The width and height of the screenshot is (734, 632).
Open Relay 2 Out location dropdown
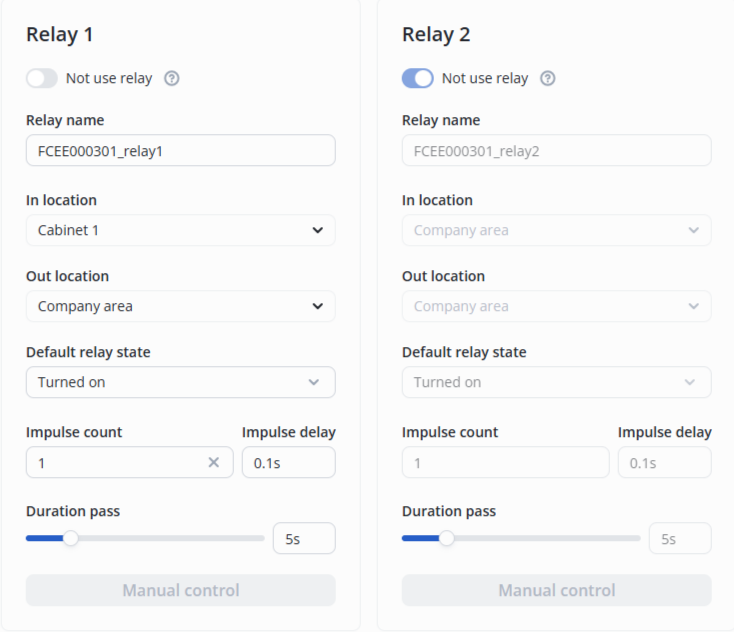tap(556, 306)
